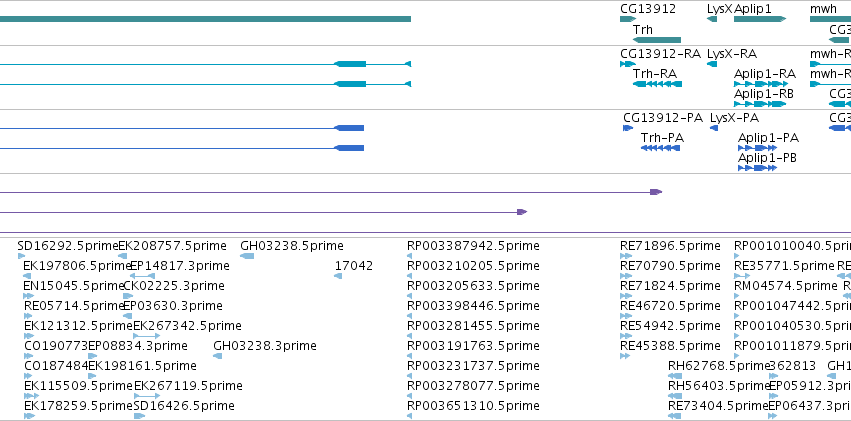Select the Trh gene arrow

[x=657, y=40]
